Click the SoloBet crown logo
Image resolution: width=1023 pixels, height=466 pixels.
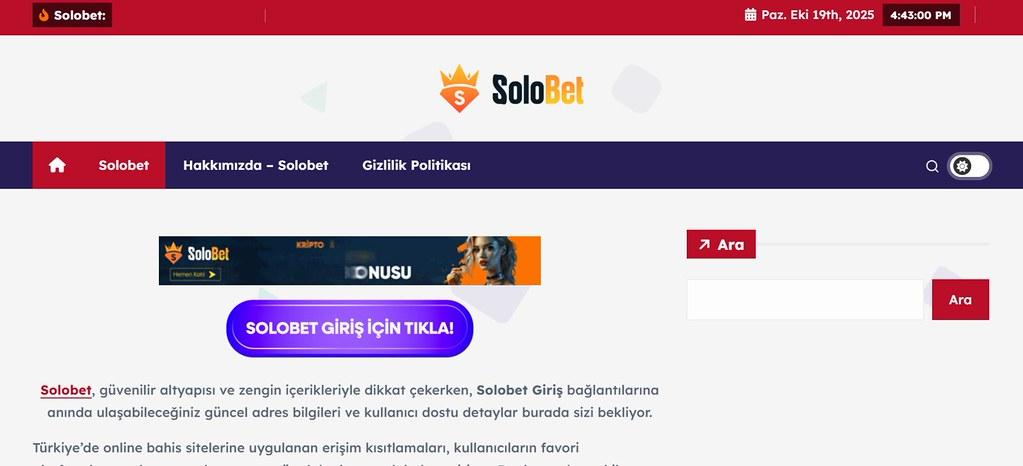click(x=459, y=88)
